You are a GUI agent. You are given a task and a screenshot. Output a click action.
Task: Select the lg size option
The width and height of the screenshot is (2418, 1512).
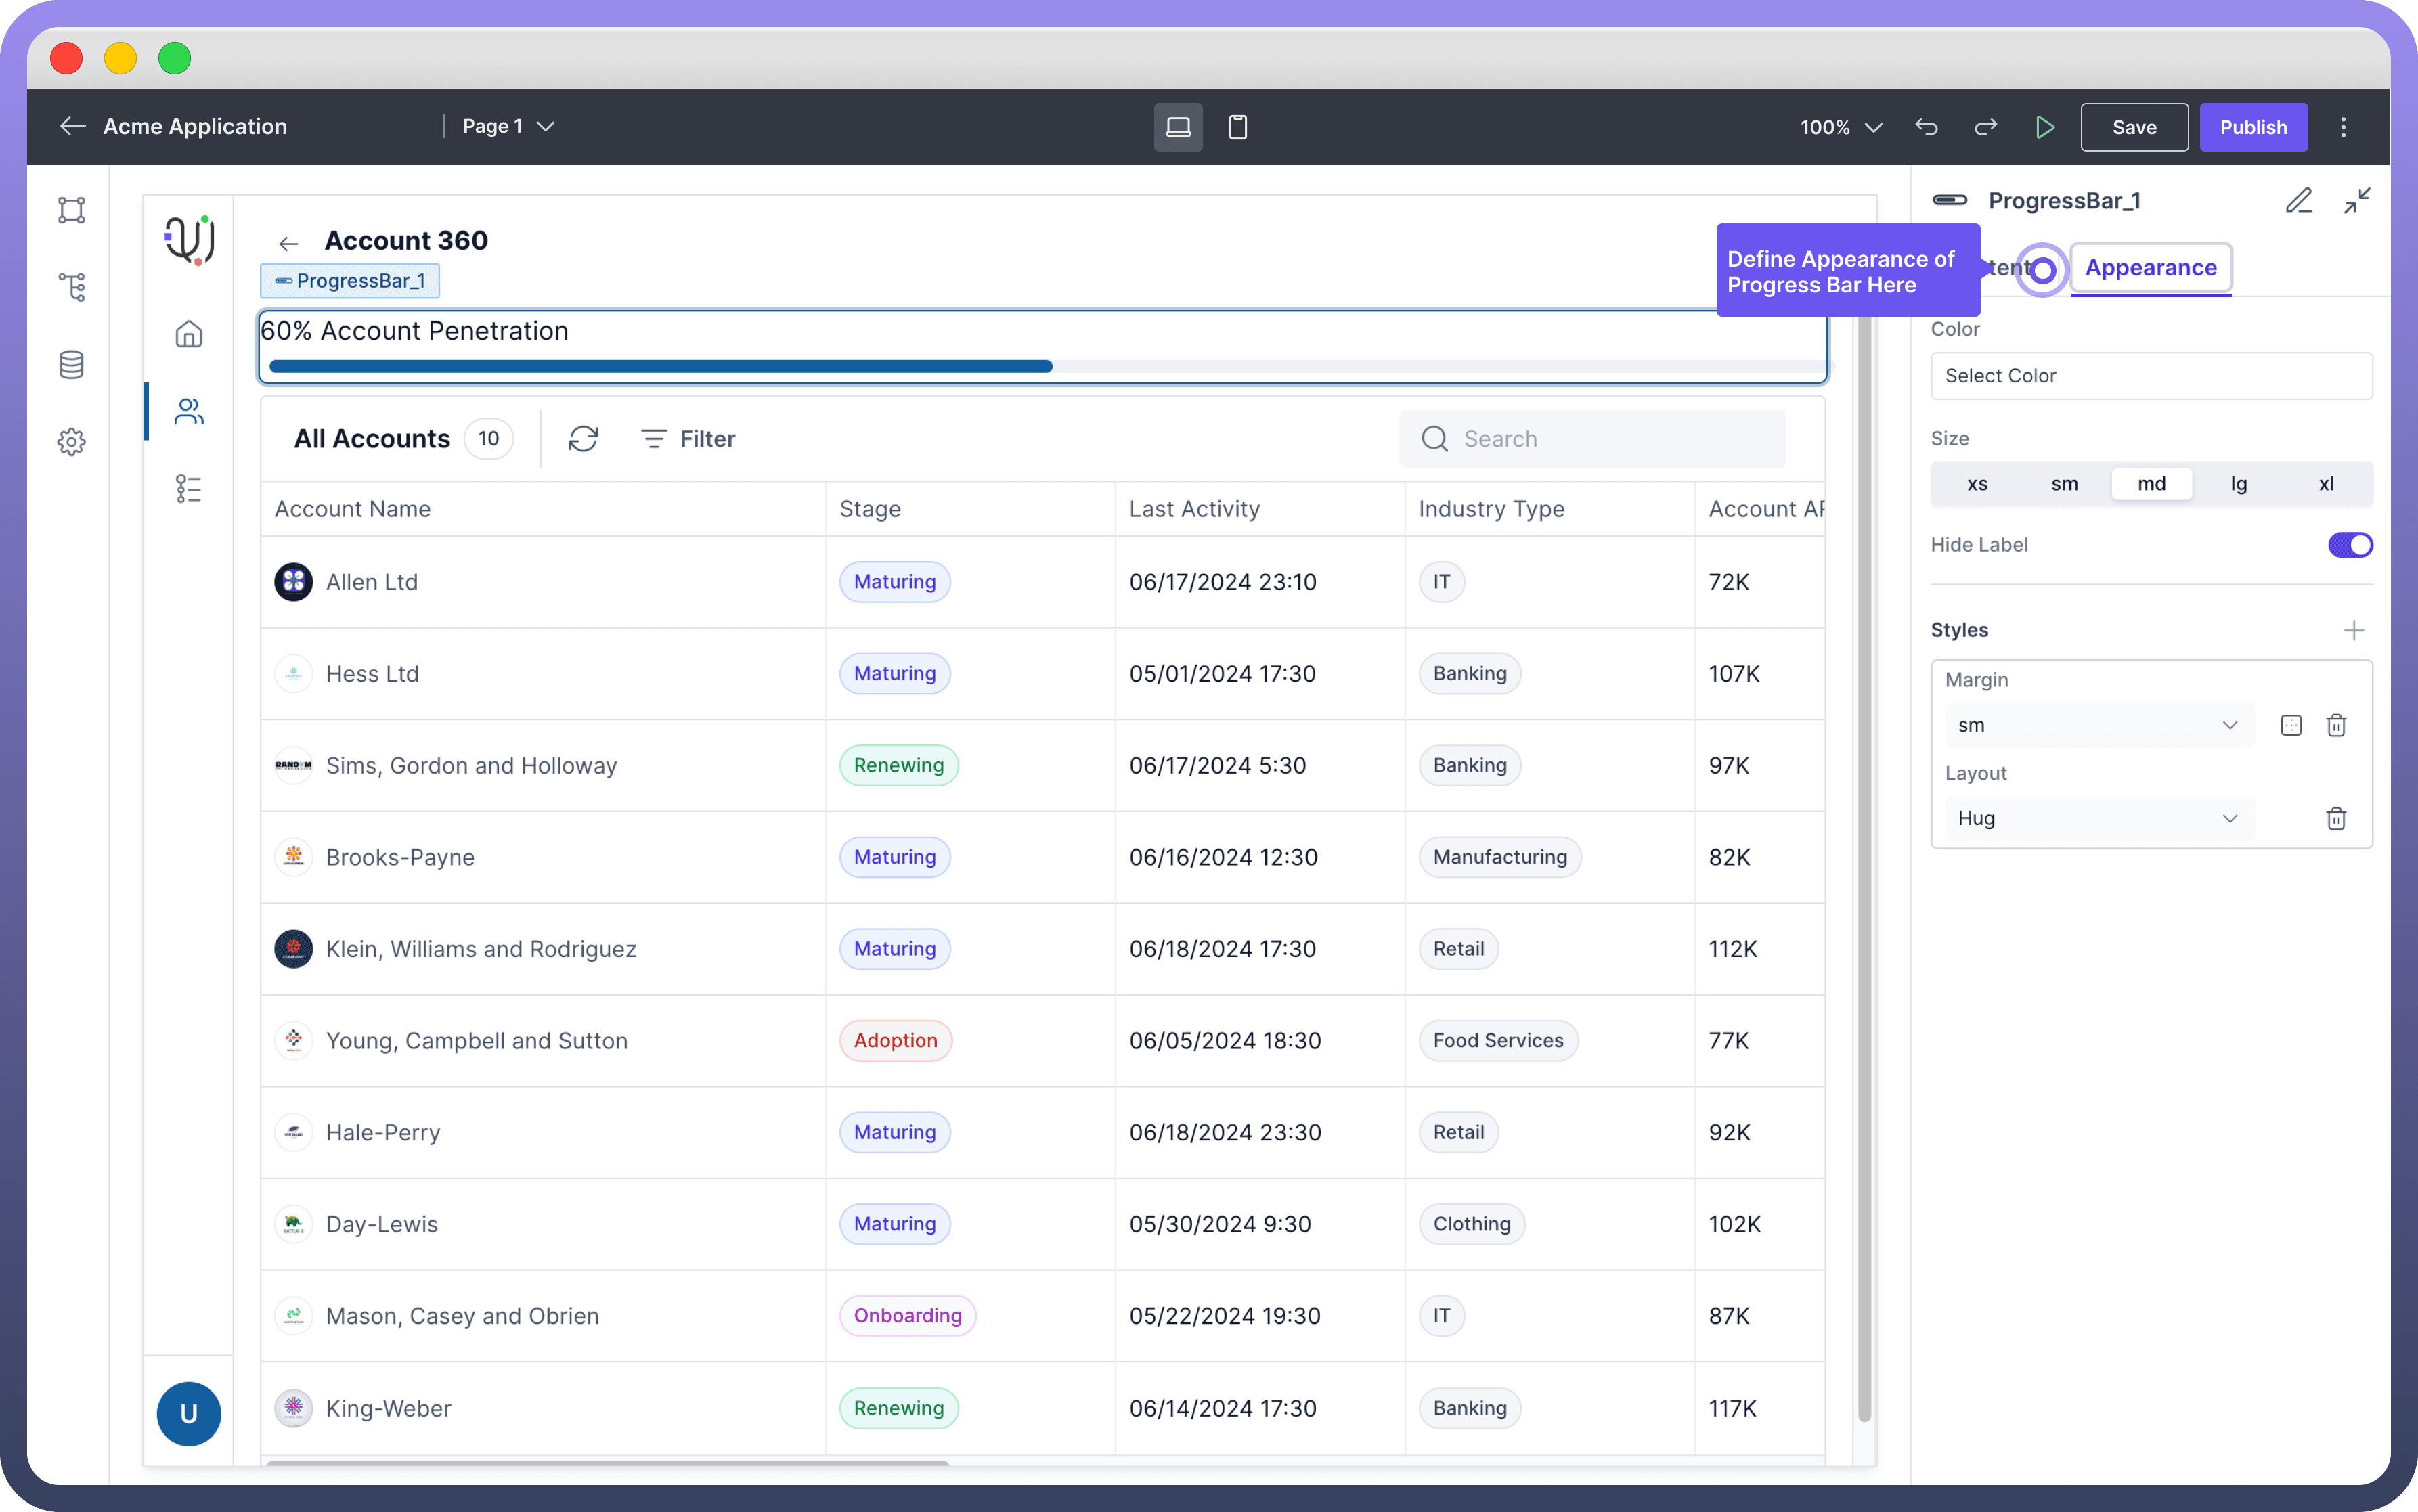(2239, 484)
